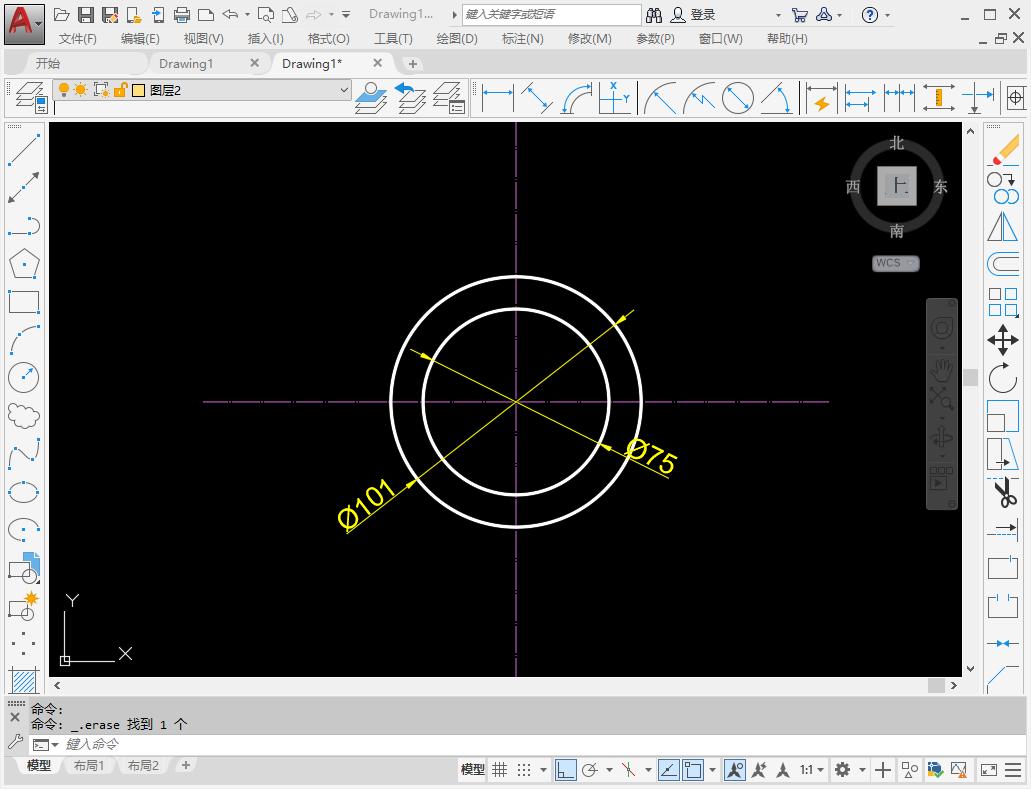This screenshot has height=789, width=1031.
Task: Select the Line tool in left toolbar
Action: [25, 147]
